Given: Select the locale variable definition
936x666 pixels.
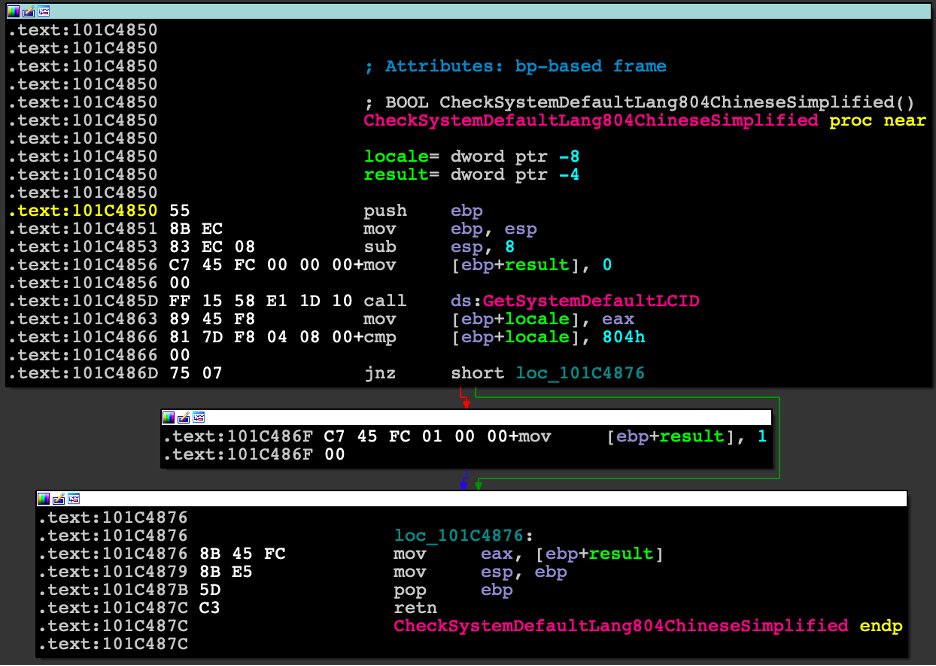Looking at the screenshot, I should coord(384,156).
